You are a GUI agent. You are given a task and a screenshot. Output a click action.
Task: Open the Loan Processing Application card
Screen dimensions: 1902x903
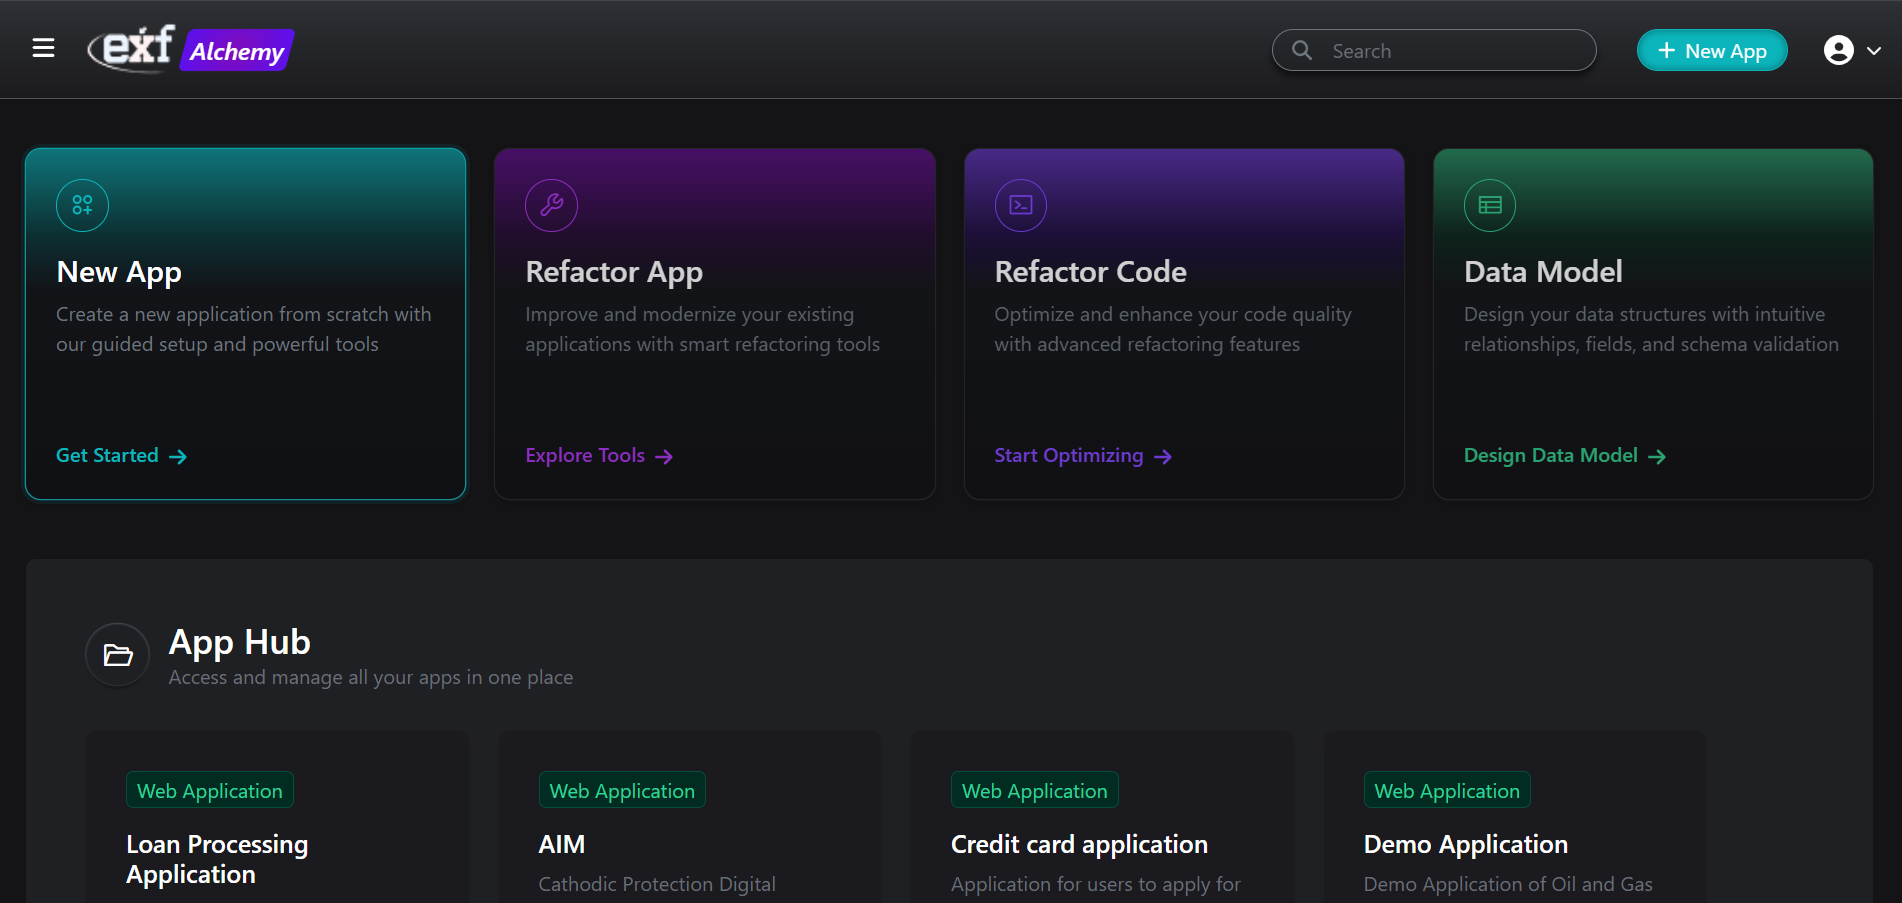pos(217,859)
